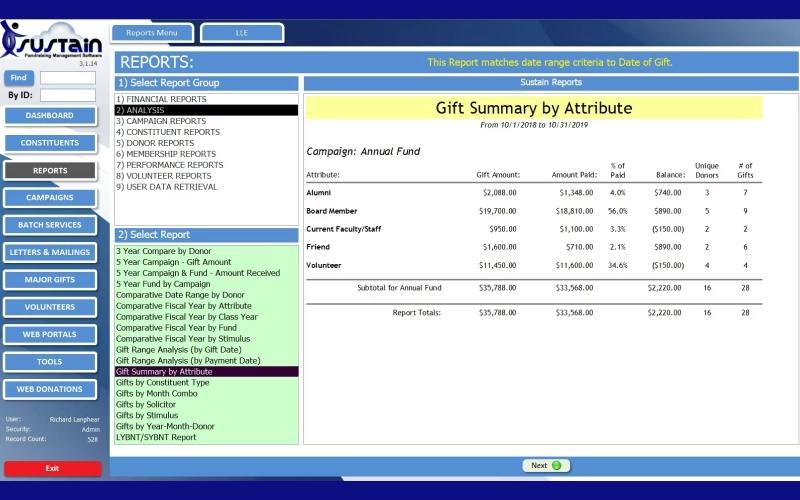Image resolution: width=800 pixels, height=500 pixels.
Task: Select User Data Retrieval group
Action: tap(167, 187)
